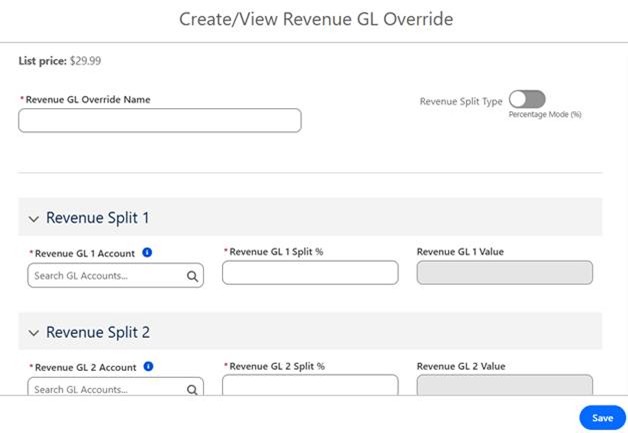Collapse the Revenue Split 1 section
Image resolution: width=628 pixels, height=433 pixels.
(34, 219)
